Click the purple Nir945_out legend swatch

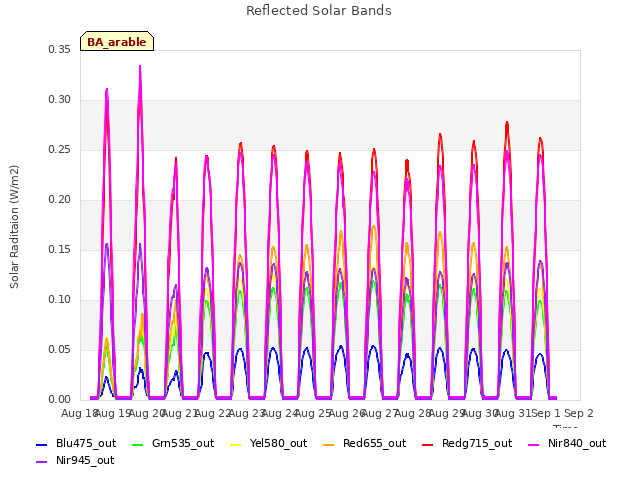point(42,462)
